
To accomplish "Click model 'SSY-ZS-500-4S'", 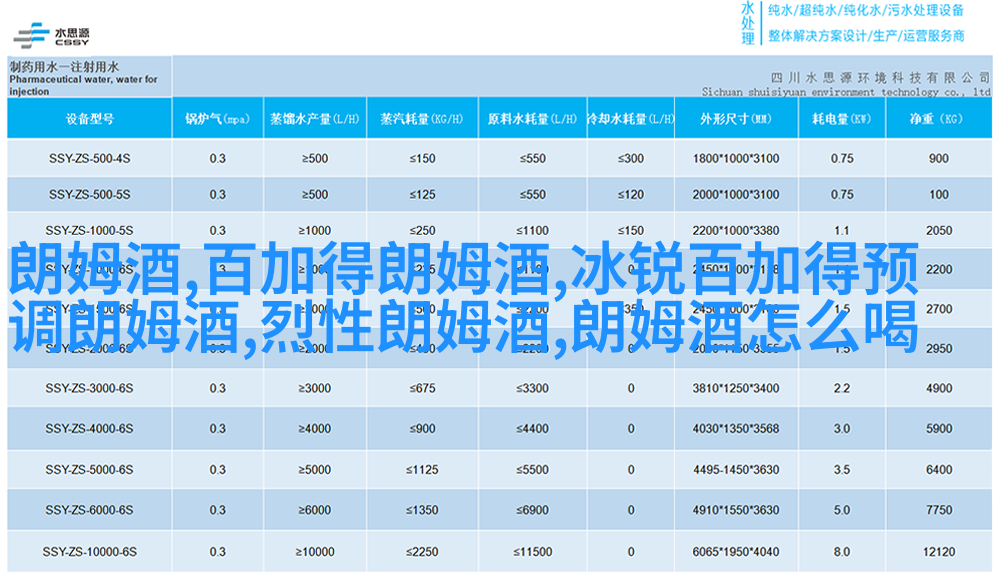I will (89, 158).
